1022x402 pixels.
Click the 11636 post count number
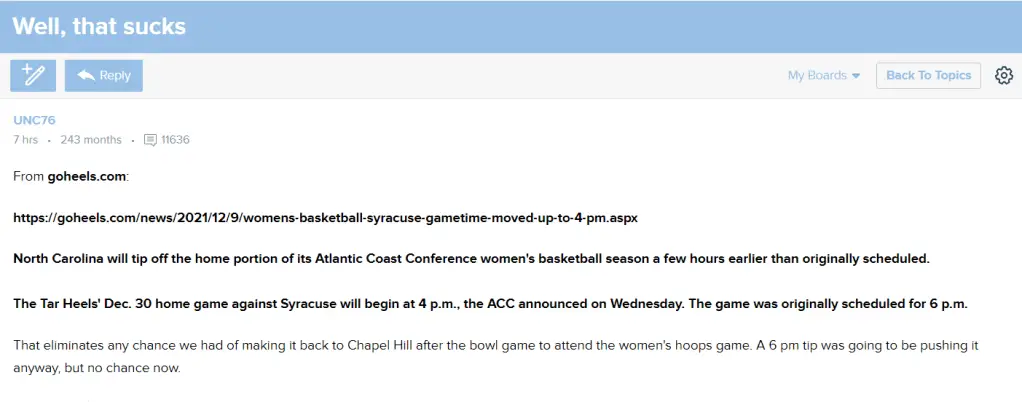[x=175, y=140]
